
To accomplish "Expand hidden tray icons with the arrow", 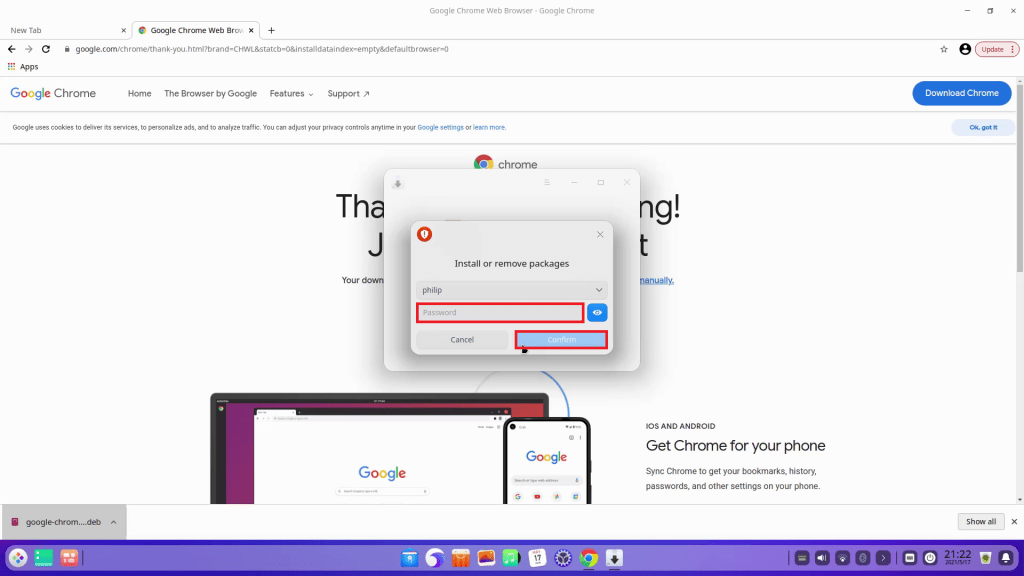I will [x=883, y=558].
